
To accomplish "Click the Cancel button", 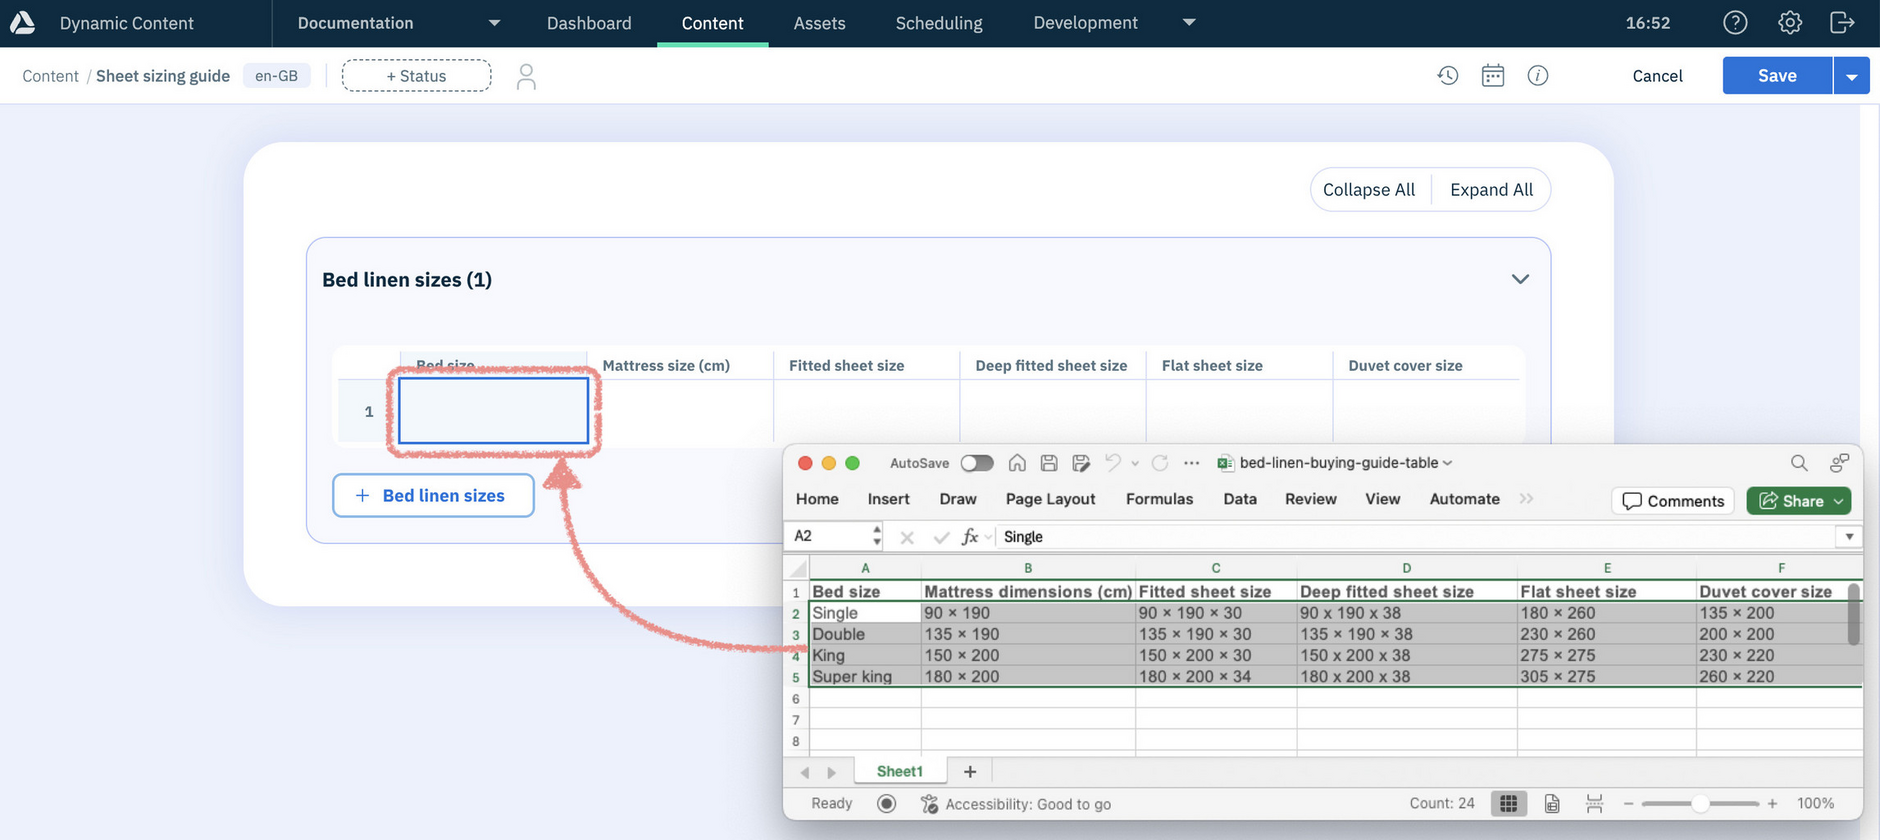I will click(1657, 76).
